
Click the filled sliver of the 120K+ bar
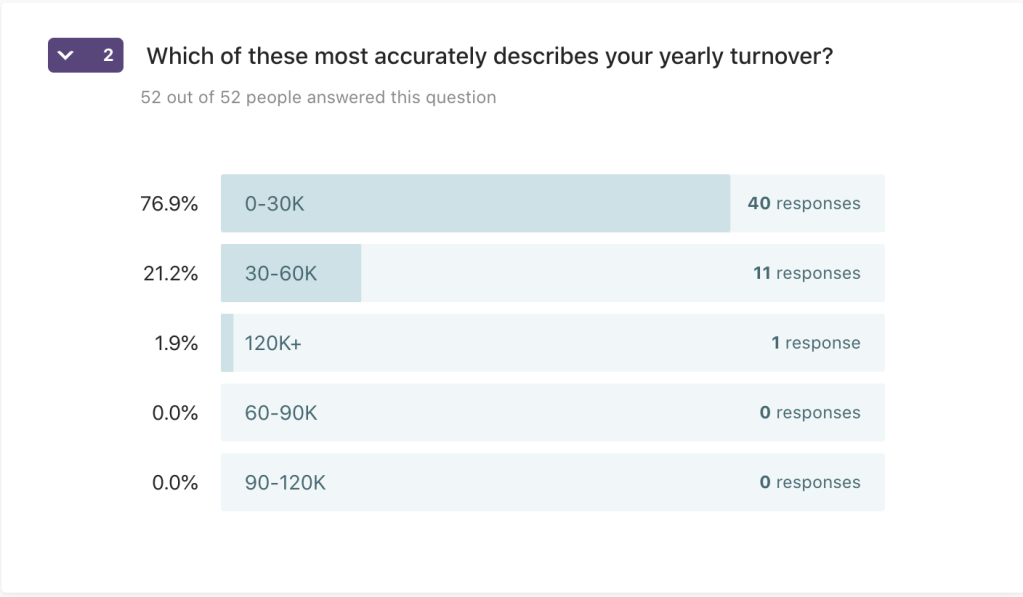(x=227, y=343)
